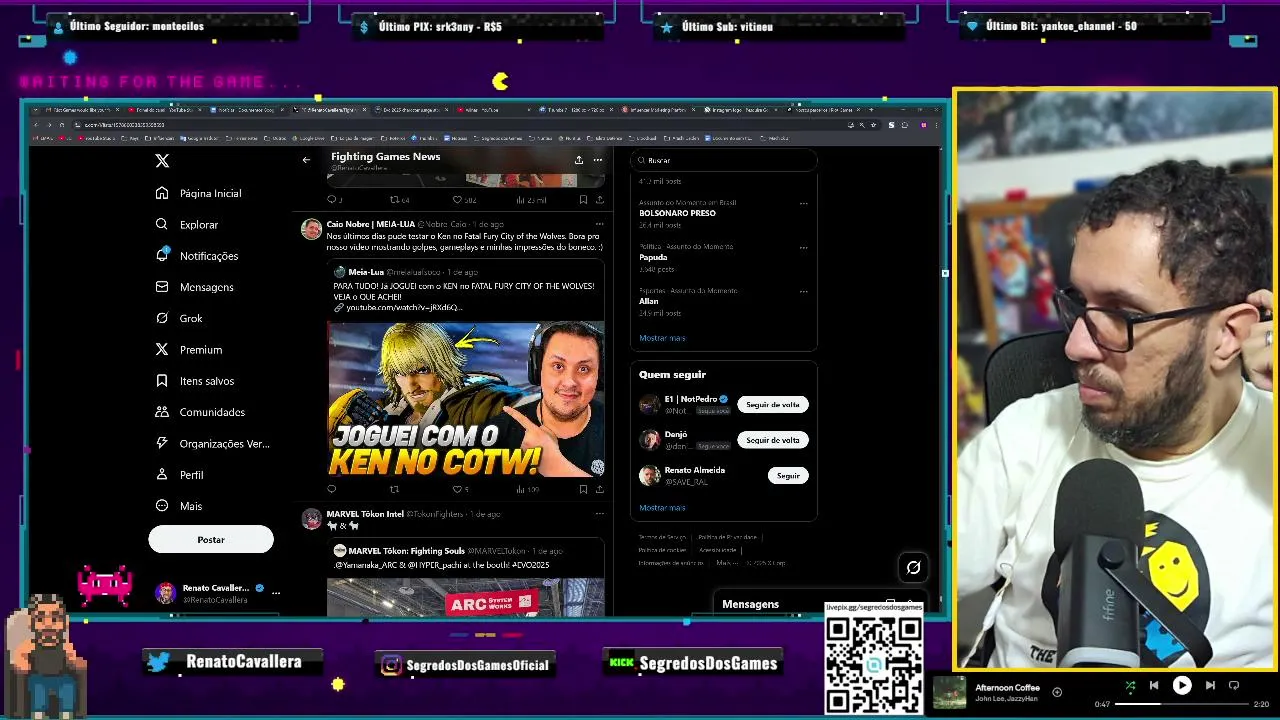Share the Caio Nobre post

click(599, 489)
